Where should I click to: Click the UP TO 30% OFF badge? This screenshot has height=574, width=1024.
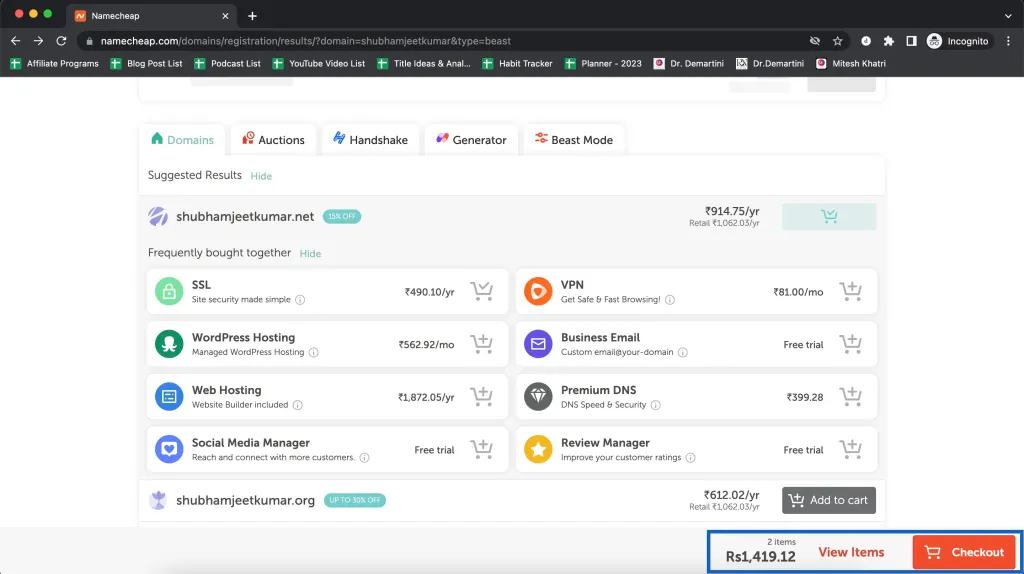[x=355, y=500]
